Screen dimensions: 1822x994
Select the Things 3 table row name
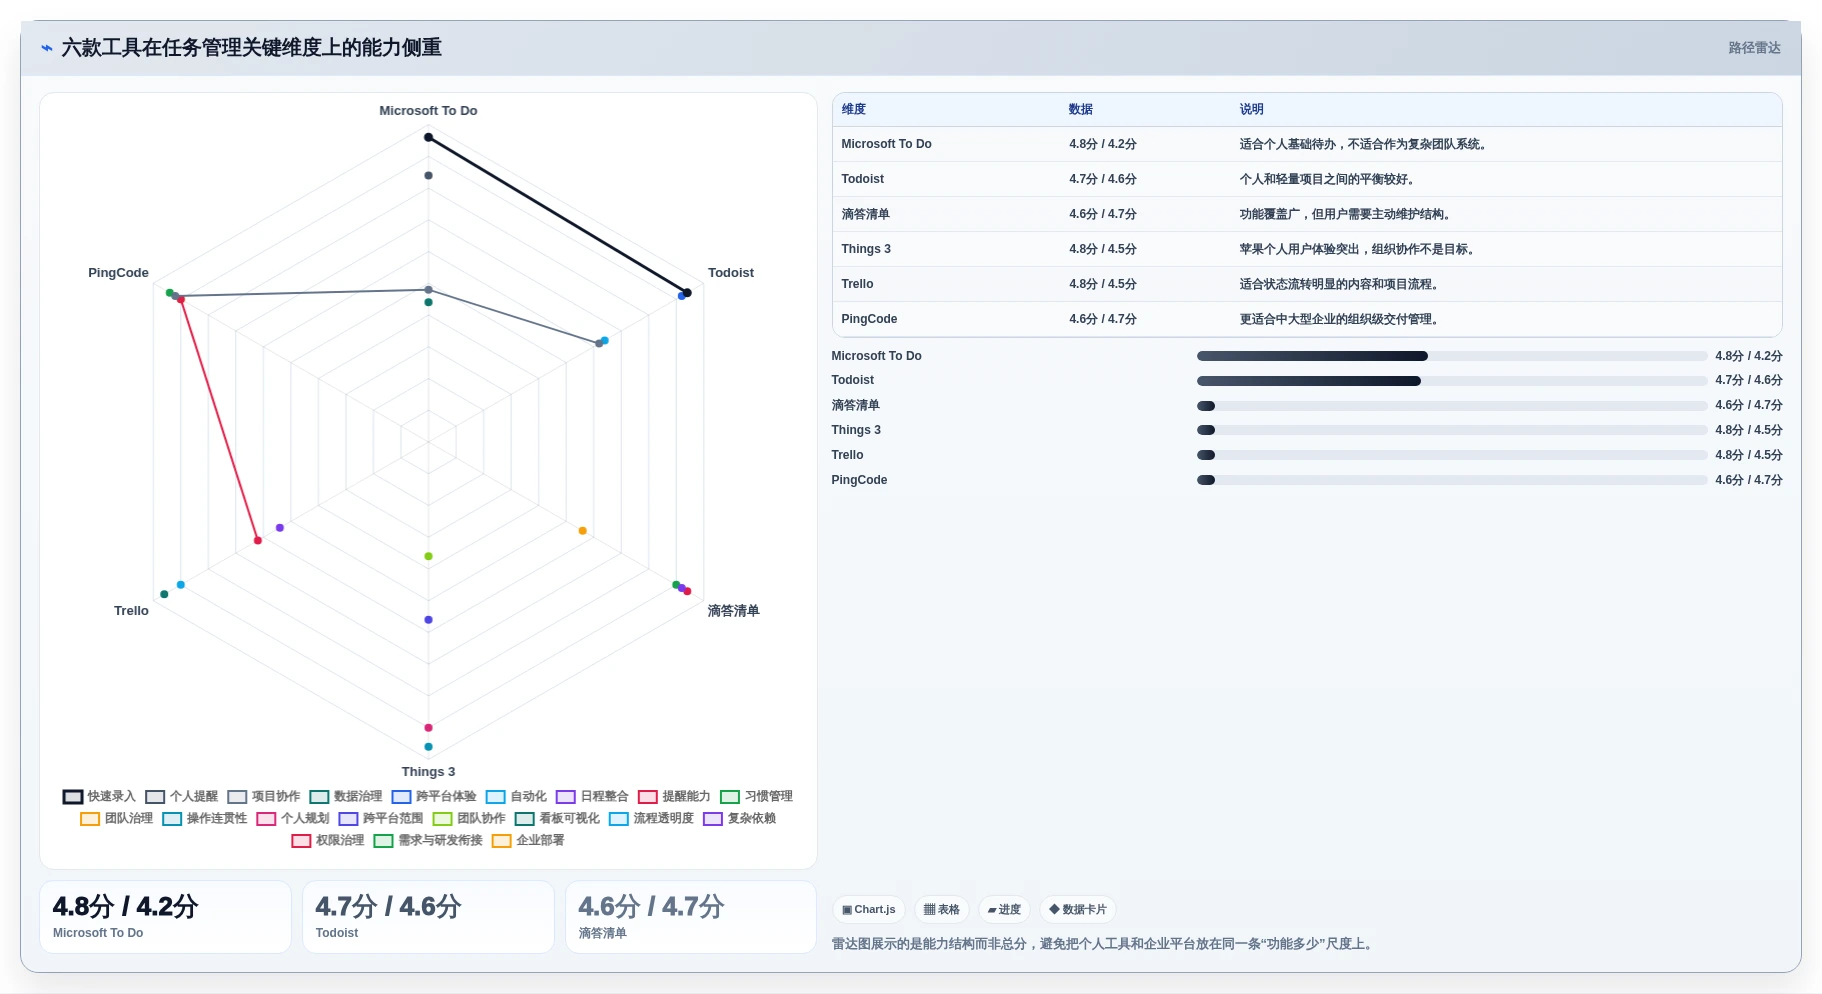[866, 249]
